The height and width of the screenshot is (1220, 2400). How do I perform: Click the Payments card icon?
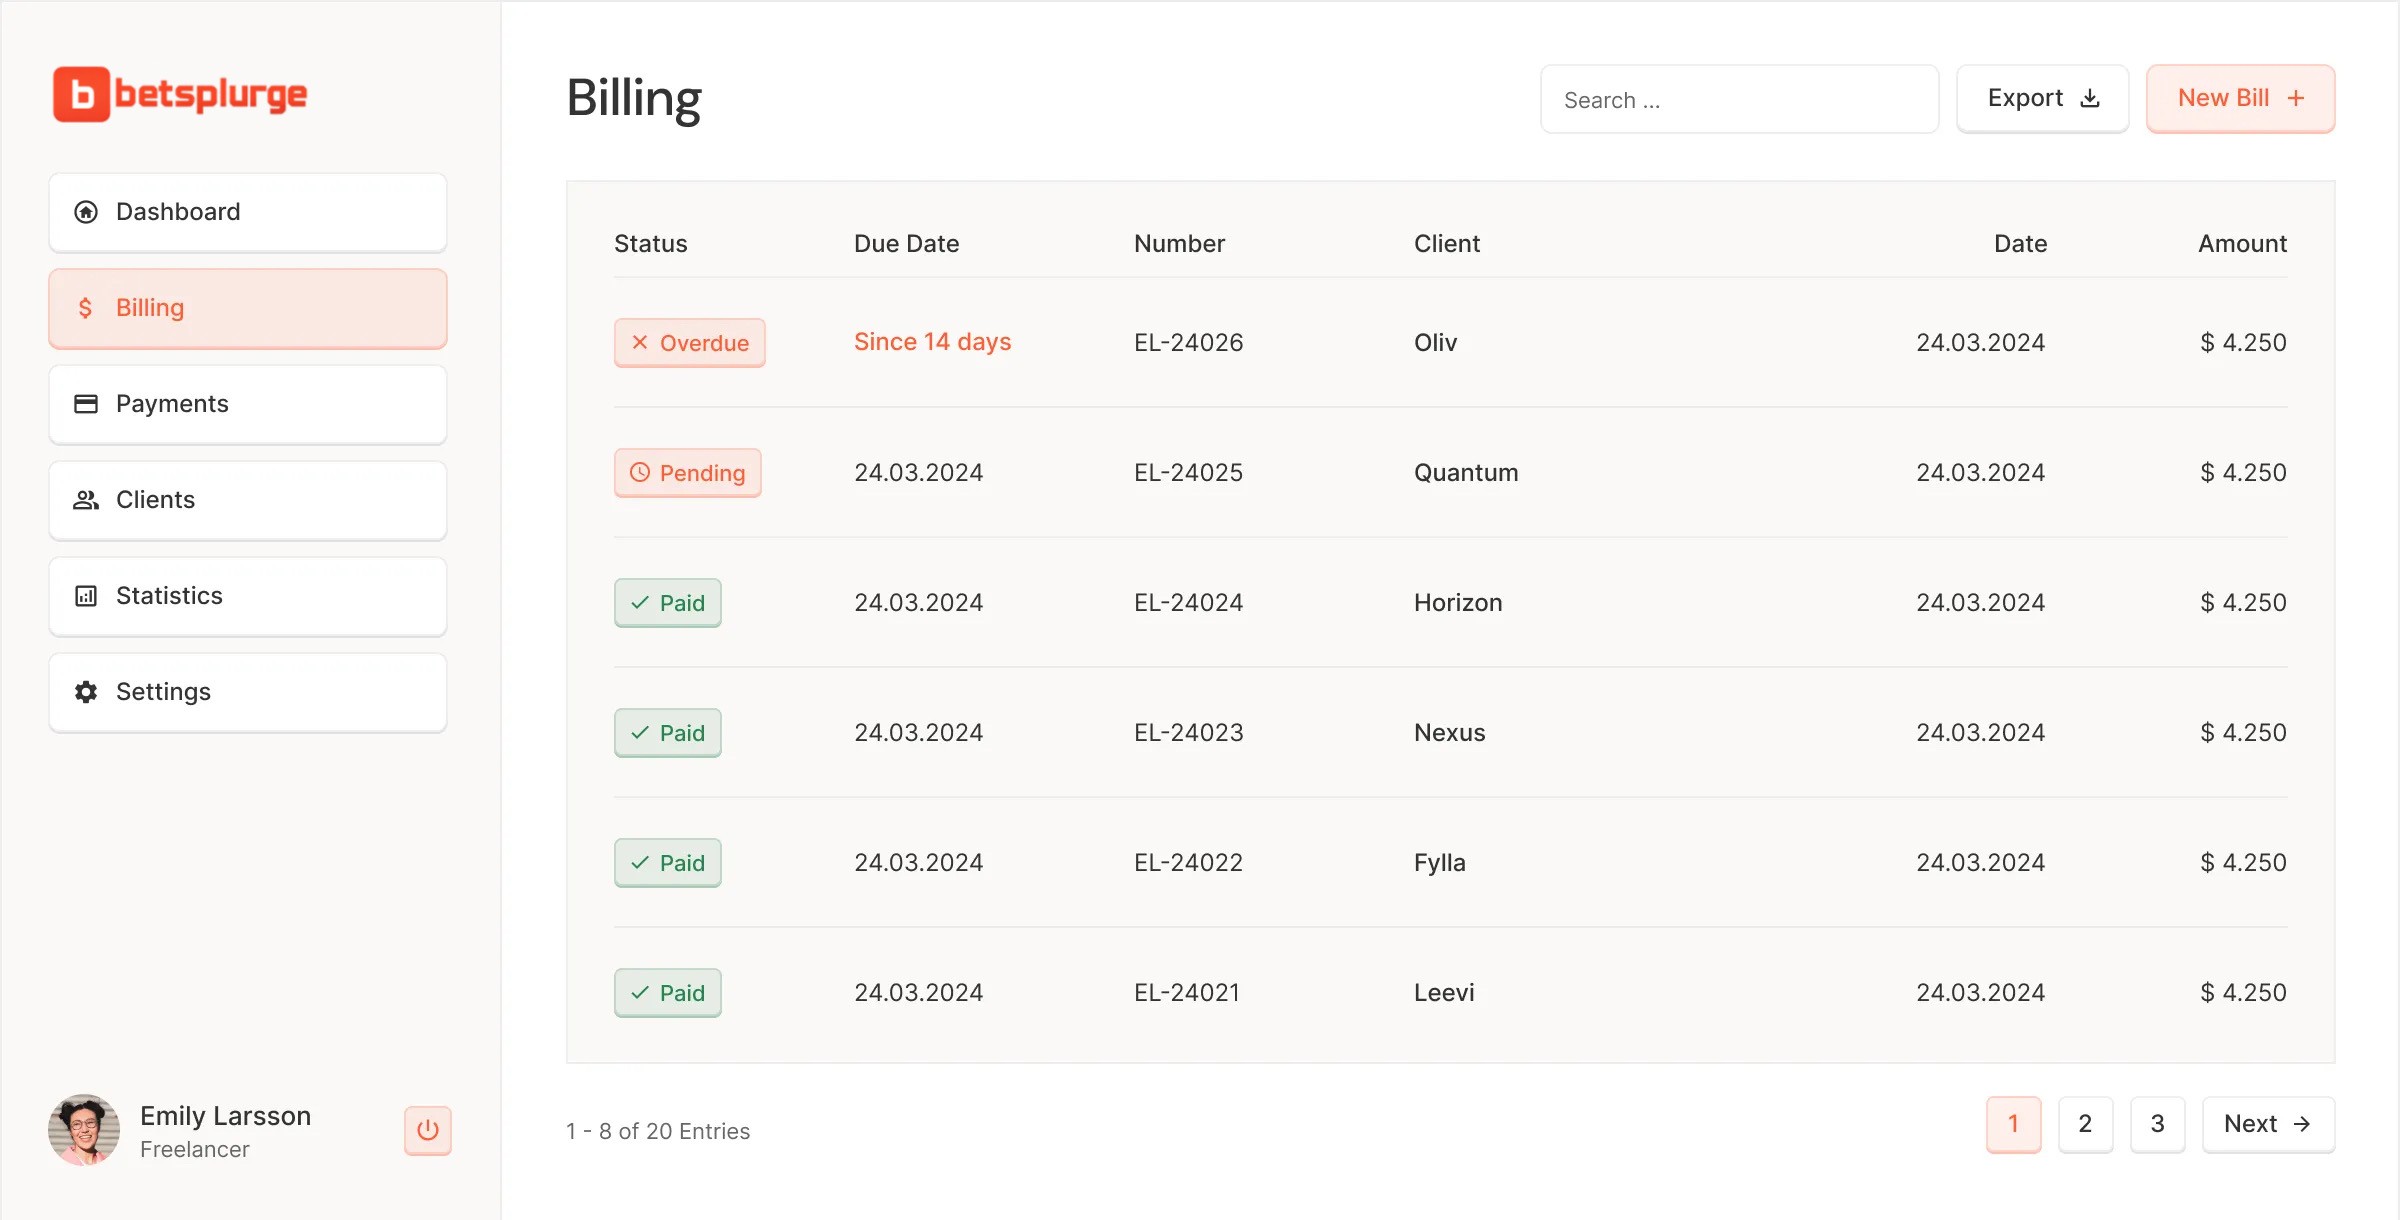86,404
